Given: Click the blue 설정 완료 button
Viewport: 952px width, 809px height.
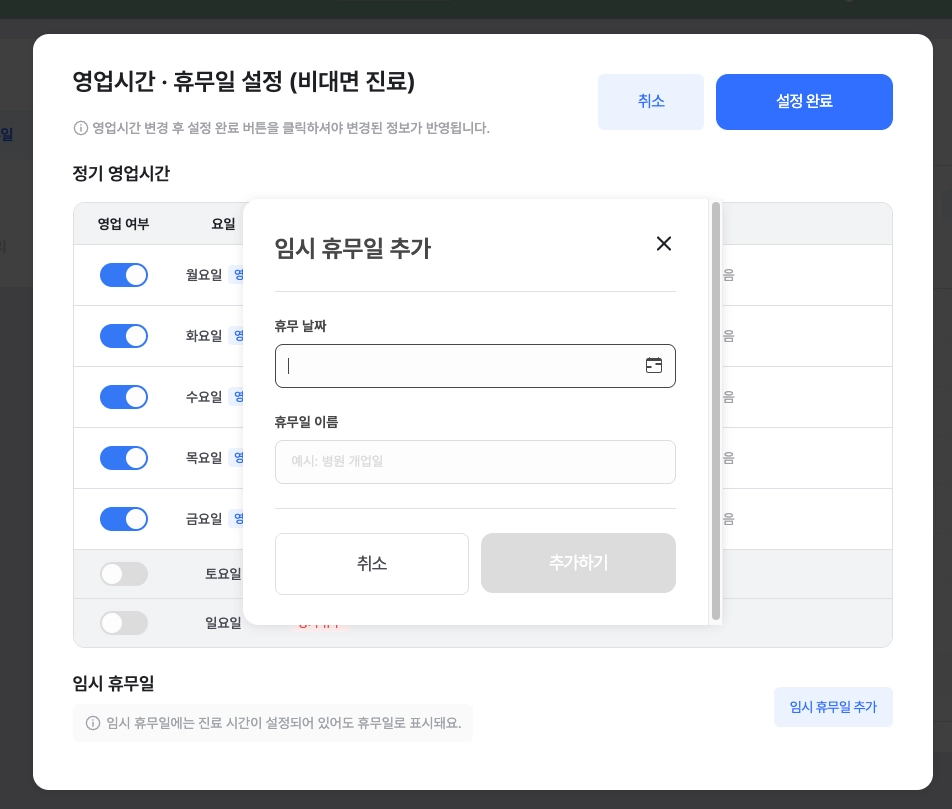Looking at the screenshot, I should (804, 102).
